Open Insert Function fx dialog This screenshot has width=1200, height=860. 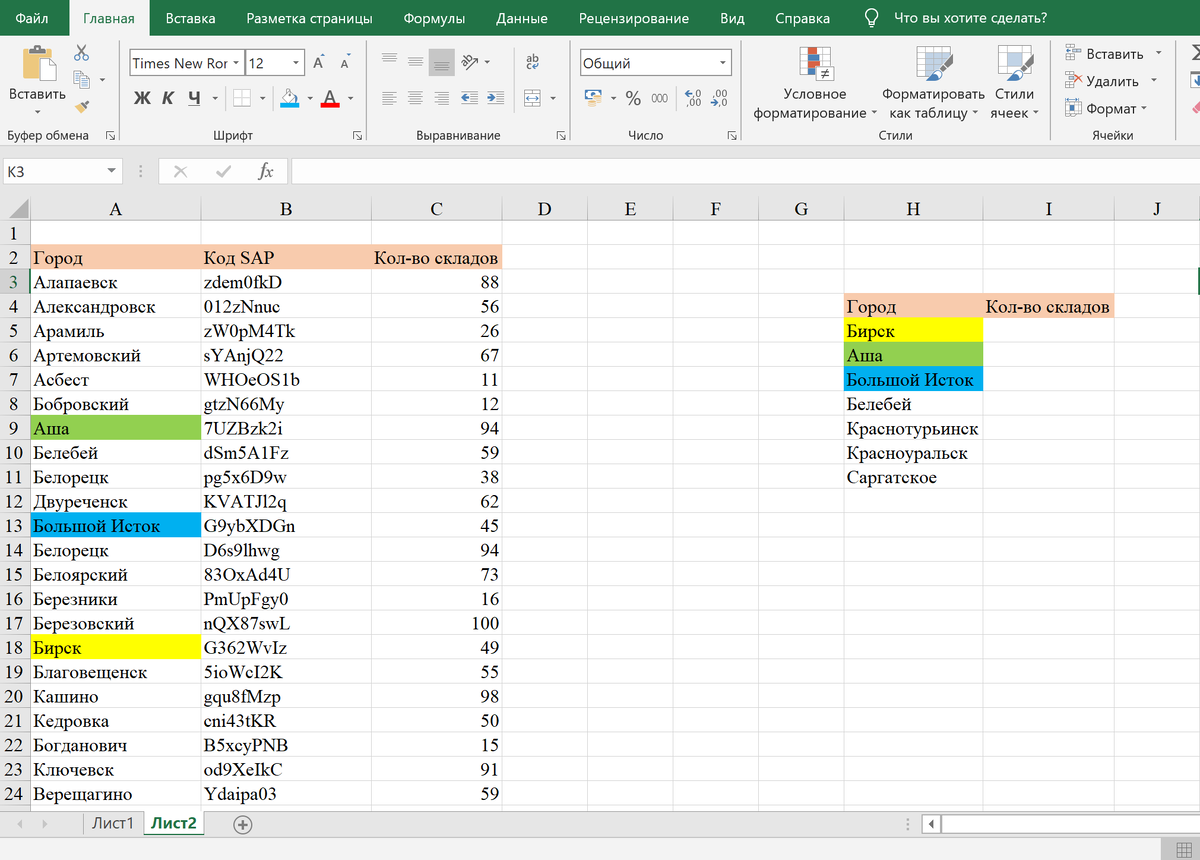(x=265, y=172)
